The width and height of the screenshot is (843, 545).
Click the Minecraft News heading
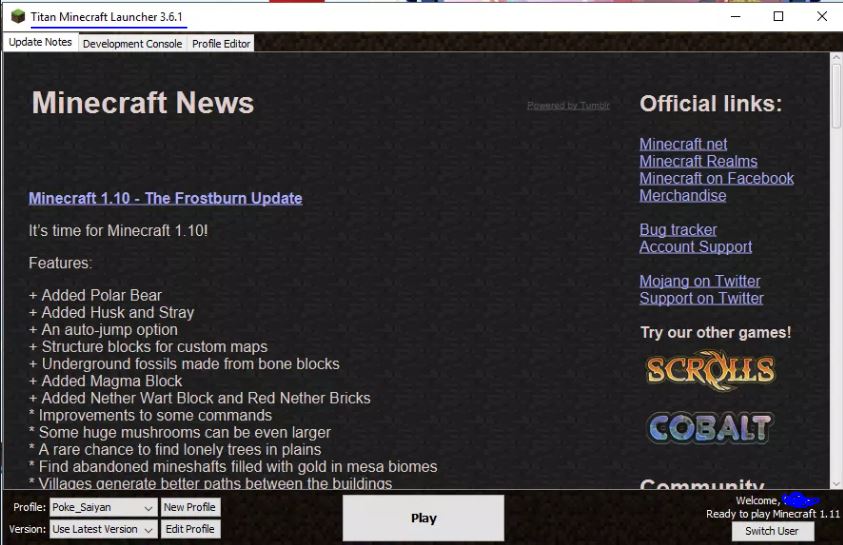click(x=142, y=103)
